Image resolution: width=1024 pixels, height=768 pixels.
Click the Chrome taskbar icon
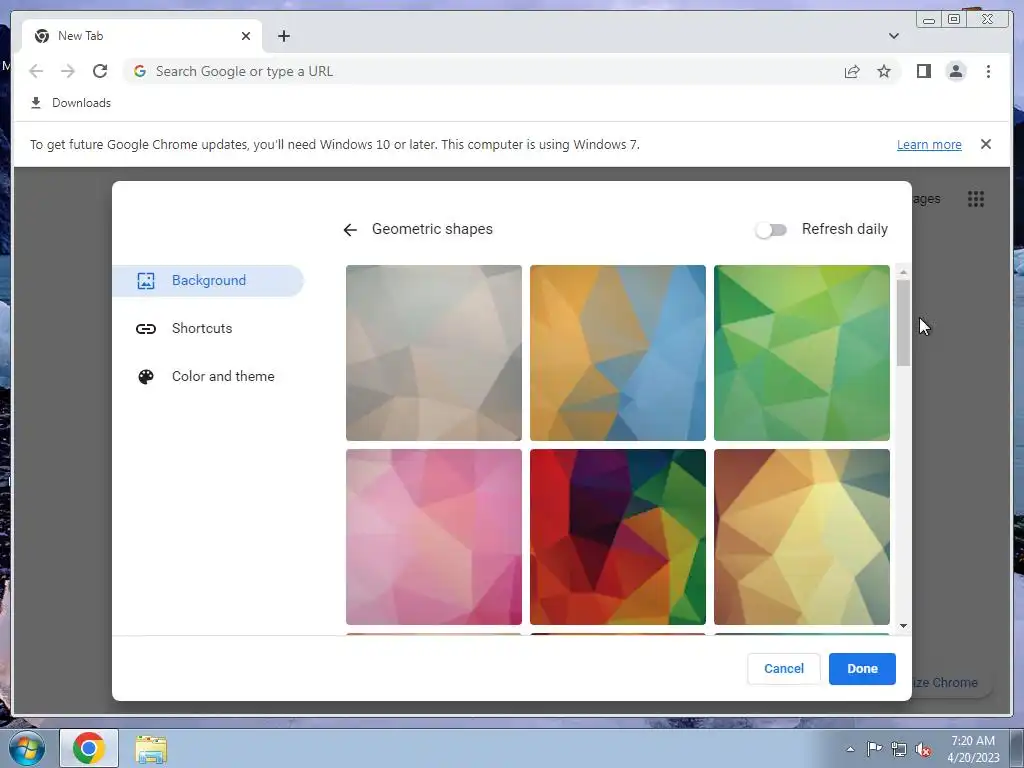click(89, 748)
